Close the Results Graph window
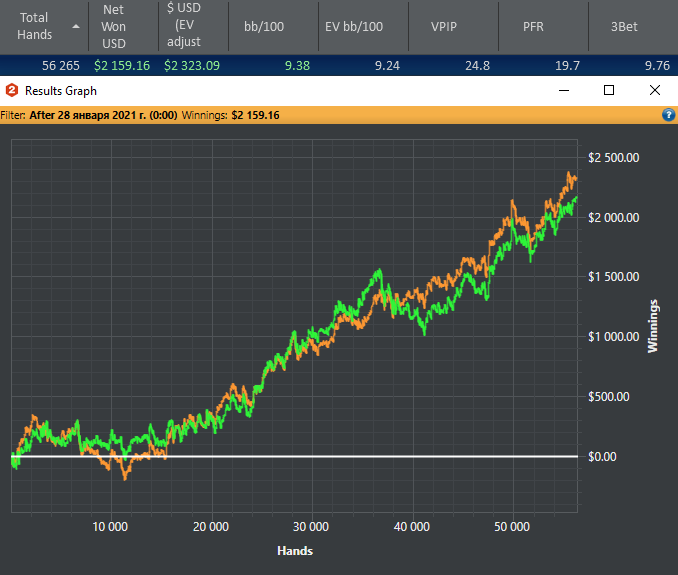 [655, 90]
